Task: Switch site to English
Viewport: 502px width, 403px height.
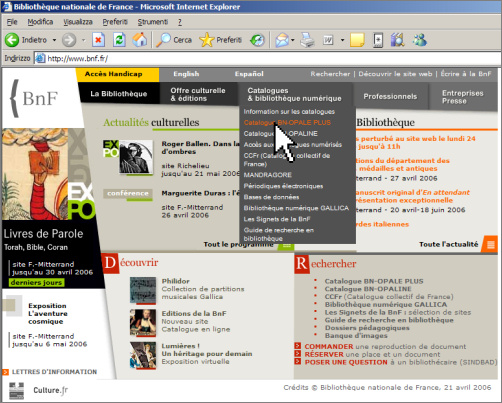Action: click(x=186, y=74)
